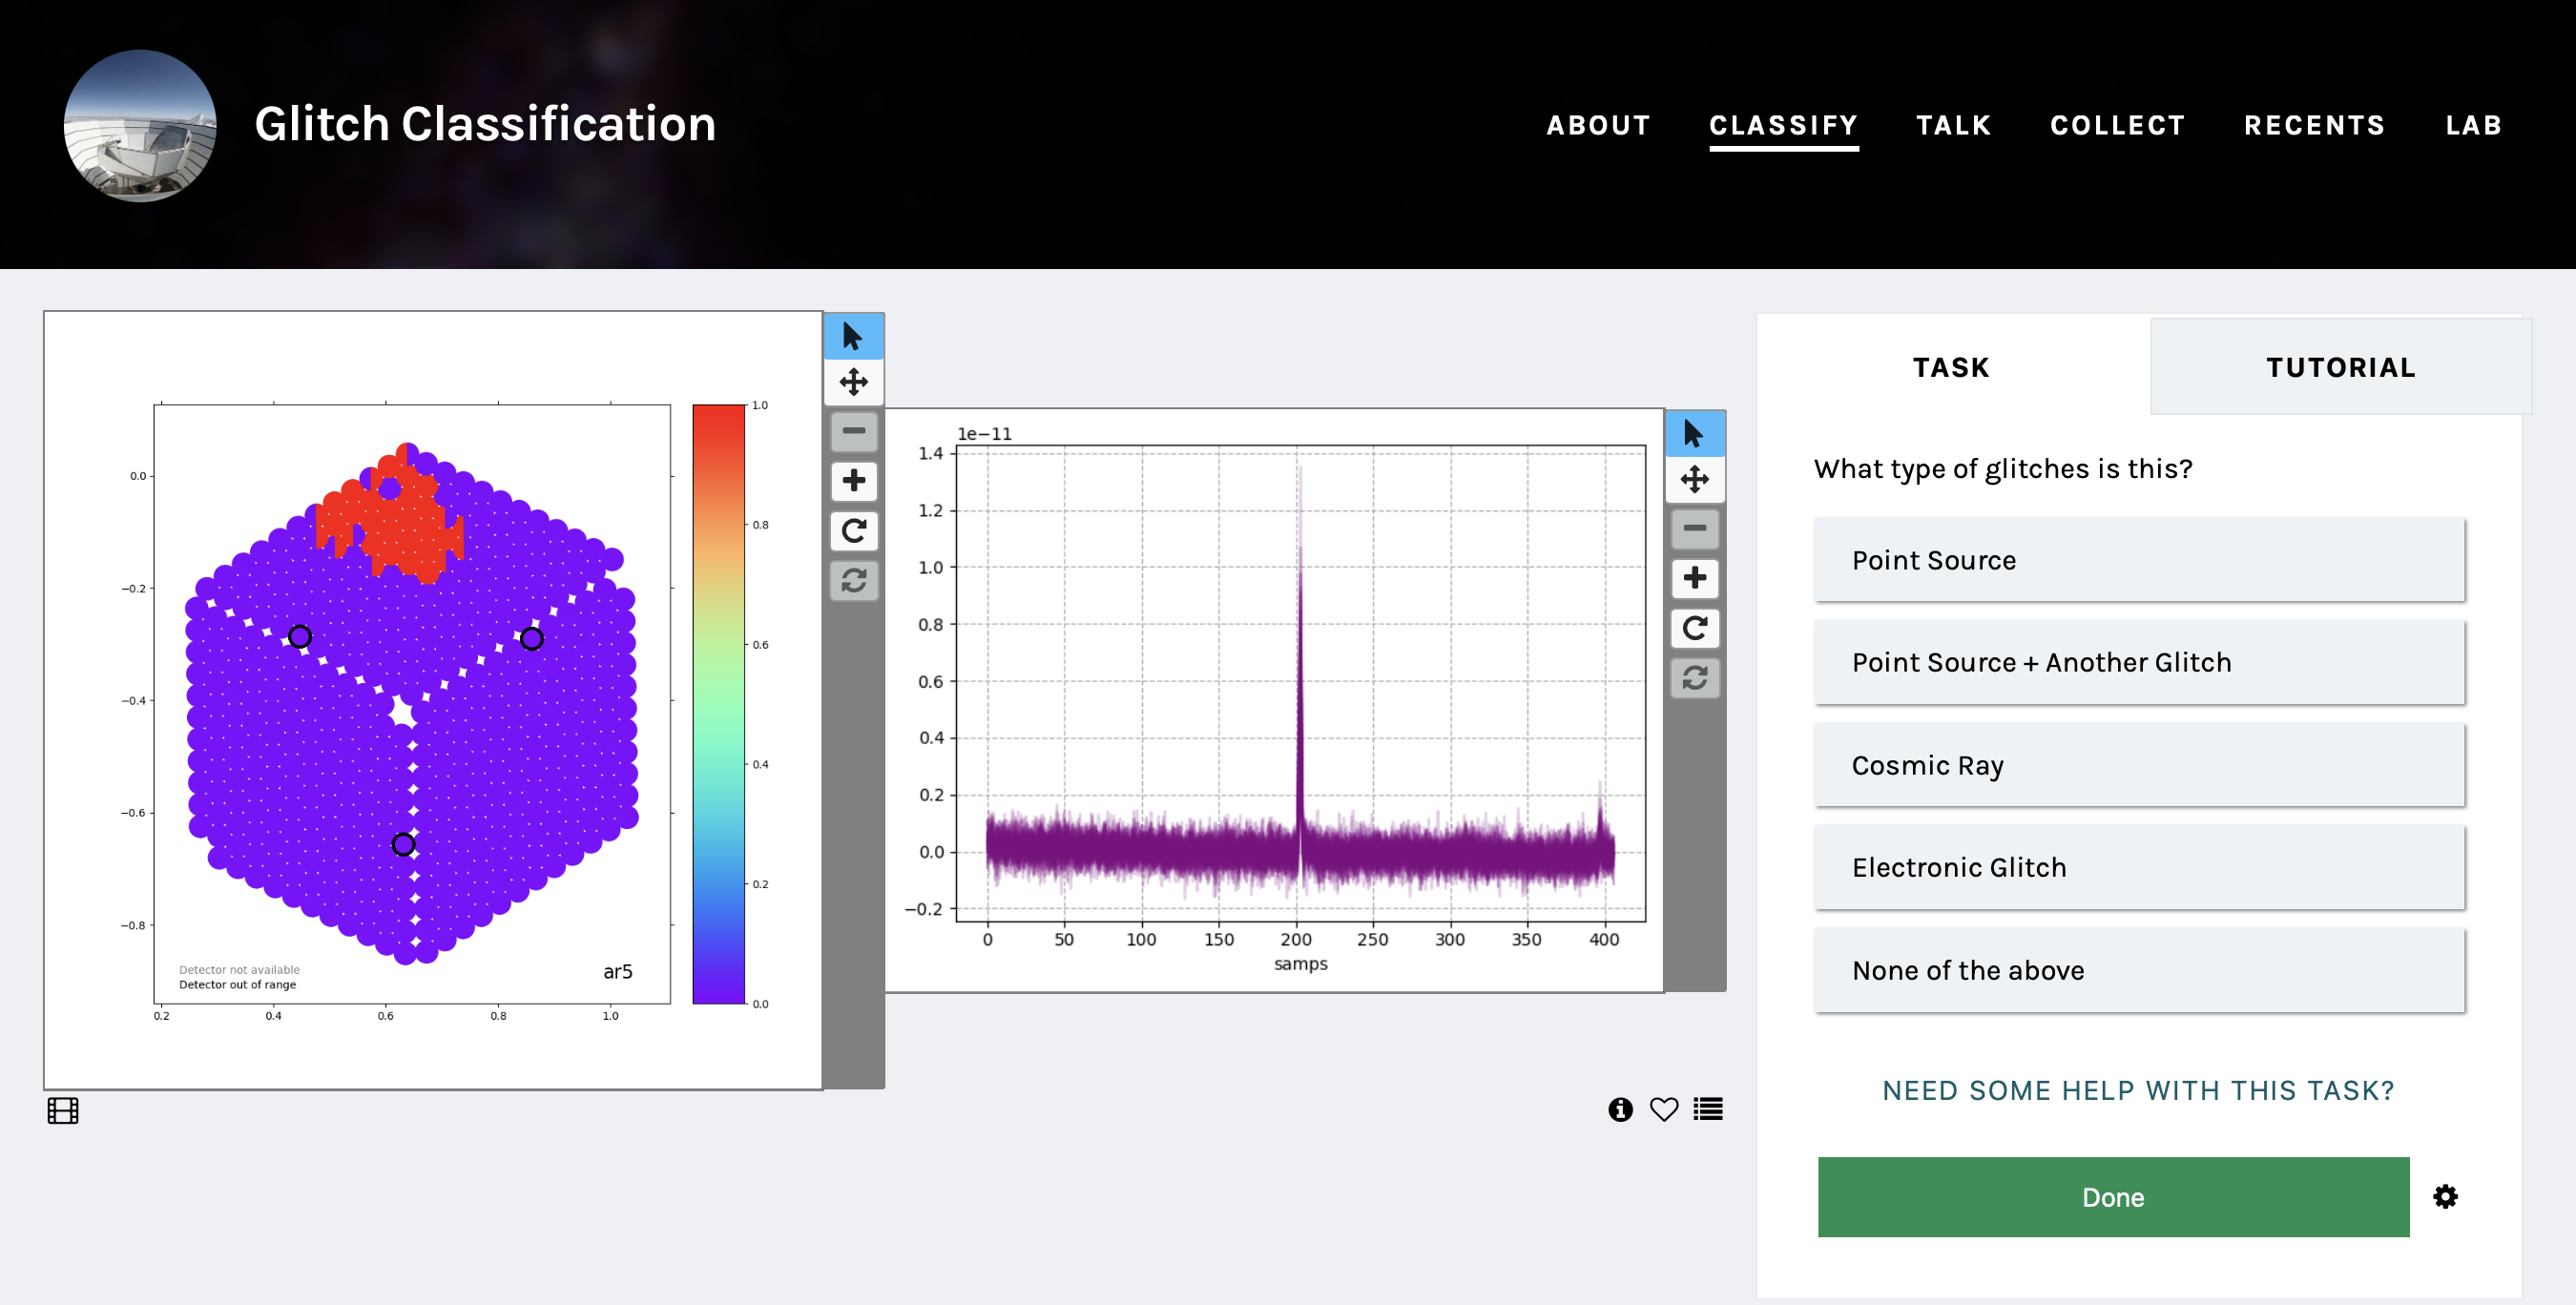Add the subject to favorites with the heart
Viewport: 2576px width, 1305px height.
[x=1664, y=1109]
